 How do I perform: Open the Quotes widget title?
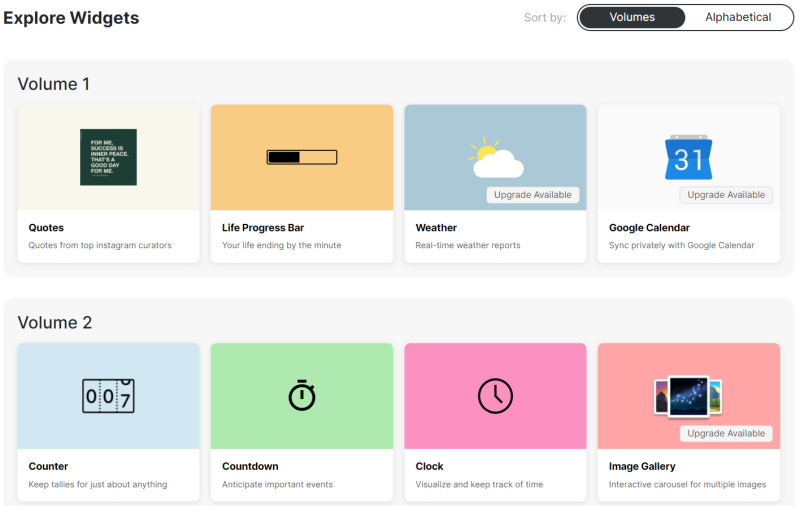tap(46, 227)
